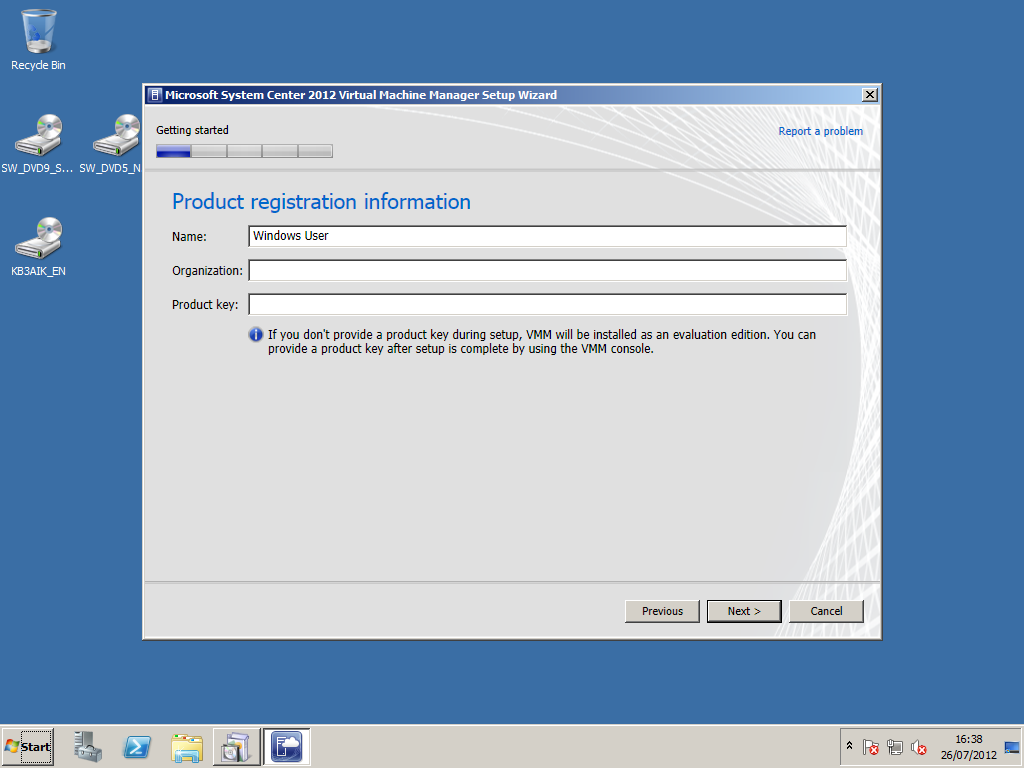Show hidden system tray icons
The image size is (1024, 768).
849,746
